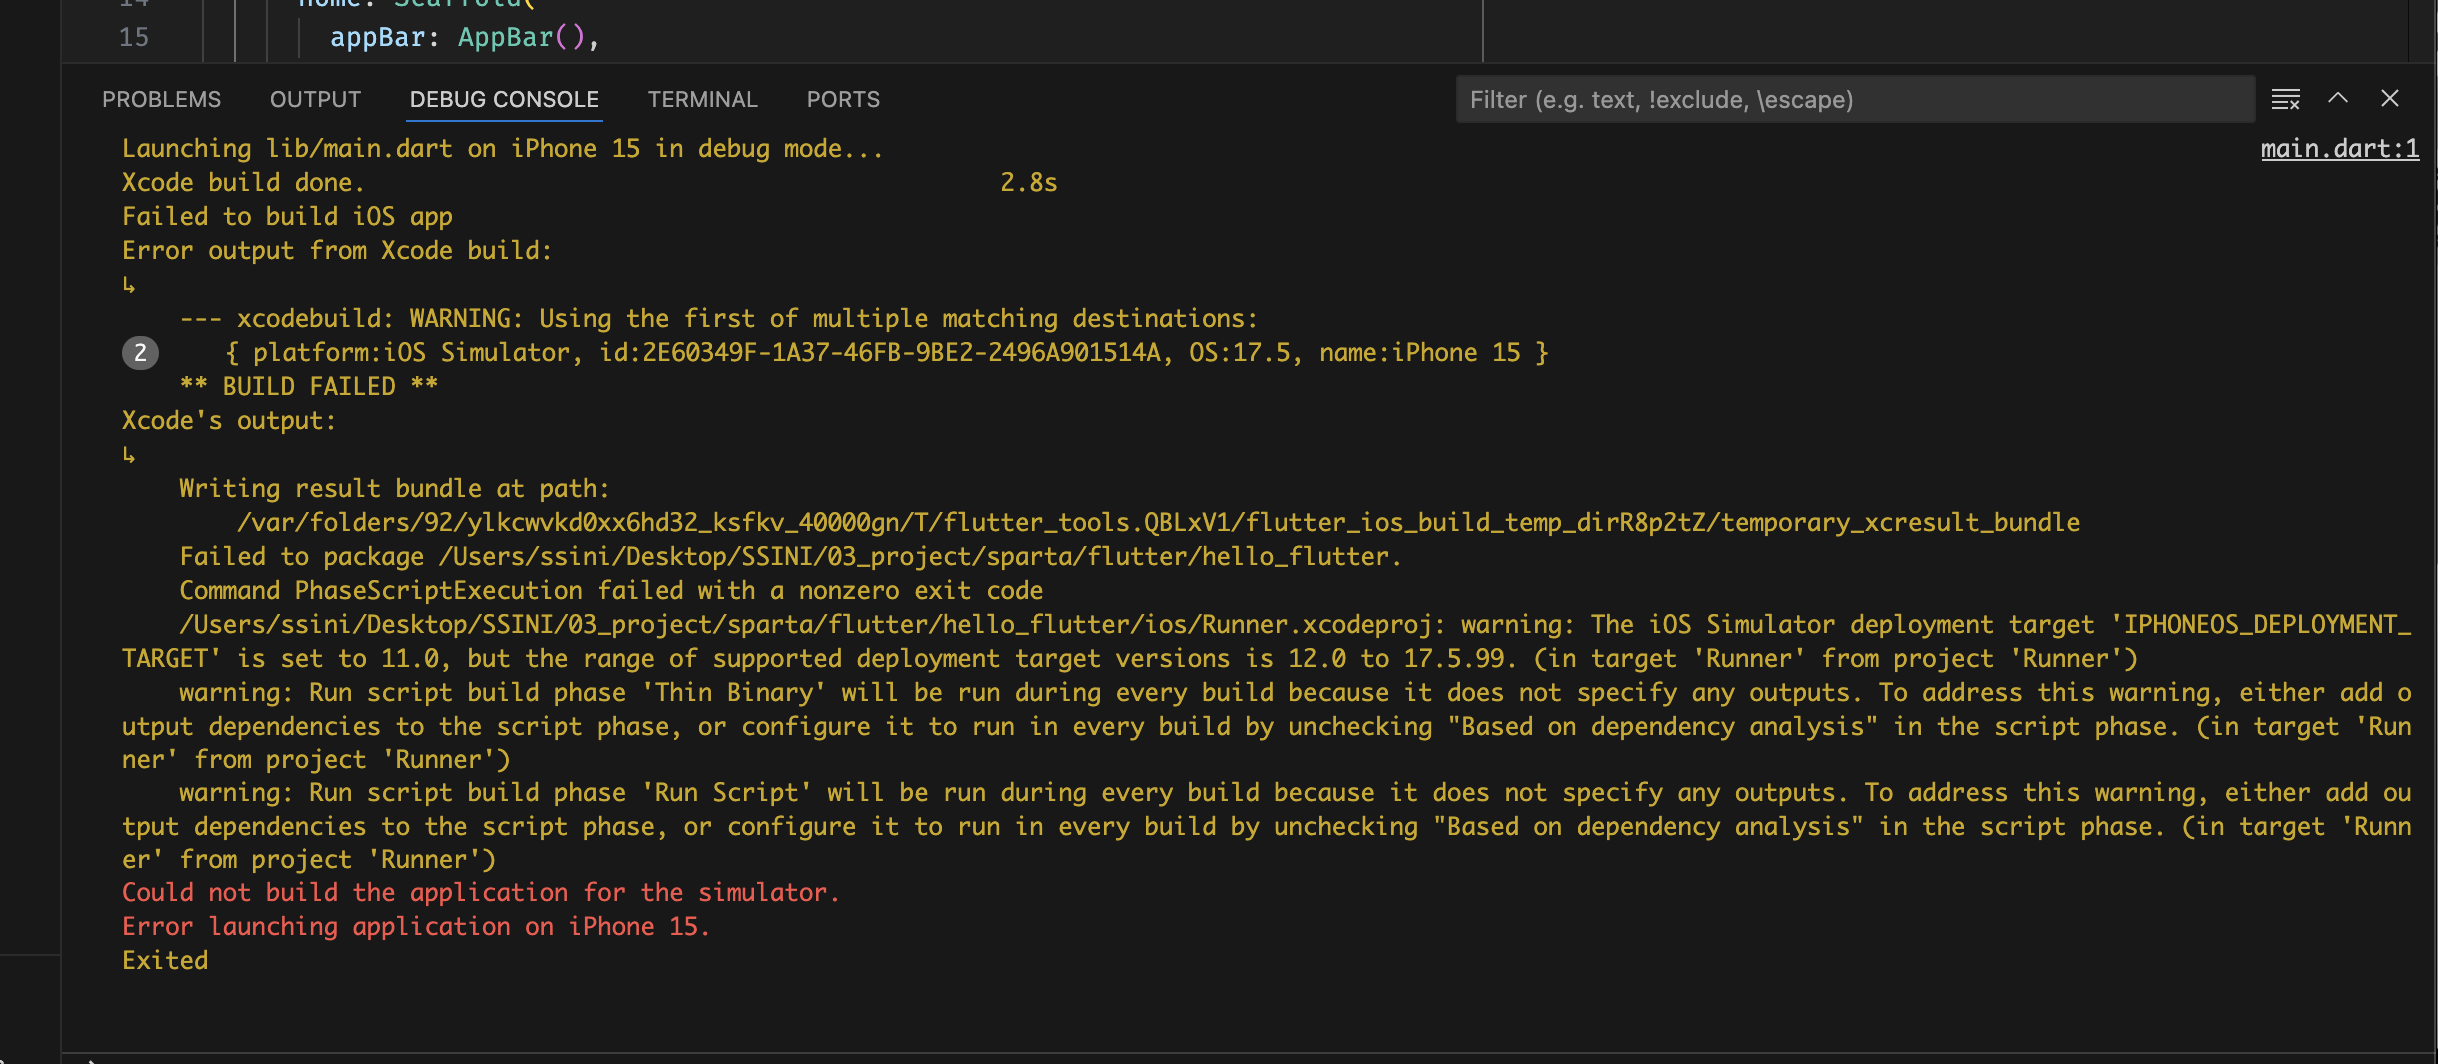Click 'Failed to build iOS app' line
2438x1064 pixels.
tap(287, 216)
